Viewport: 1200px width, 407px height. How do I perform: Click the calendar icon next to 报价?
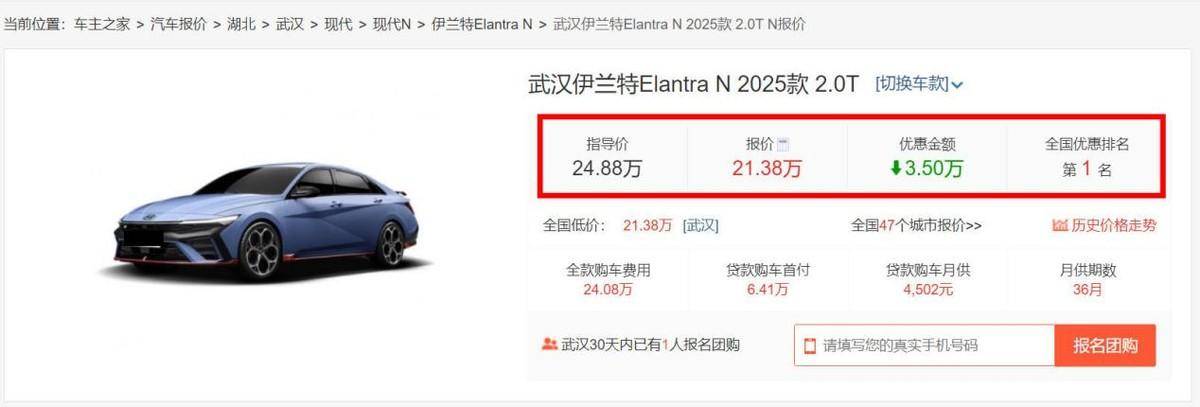tap(783, 144)
